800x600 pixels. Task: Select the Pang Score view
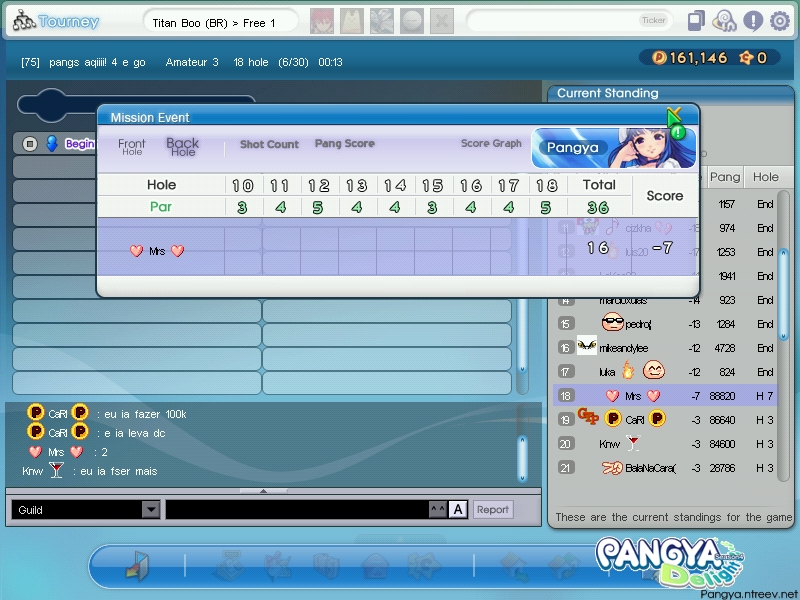pyautogui.click(x=345, y=143)
